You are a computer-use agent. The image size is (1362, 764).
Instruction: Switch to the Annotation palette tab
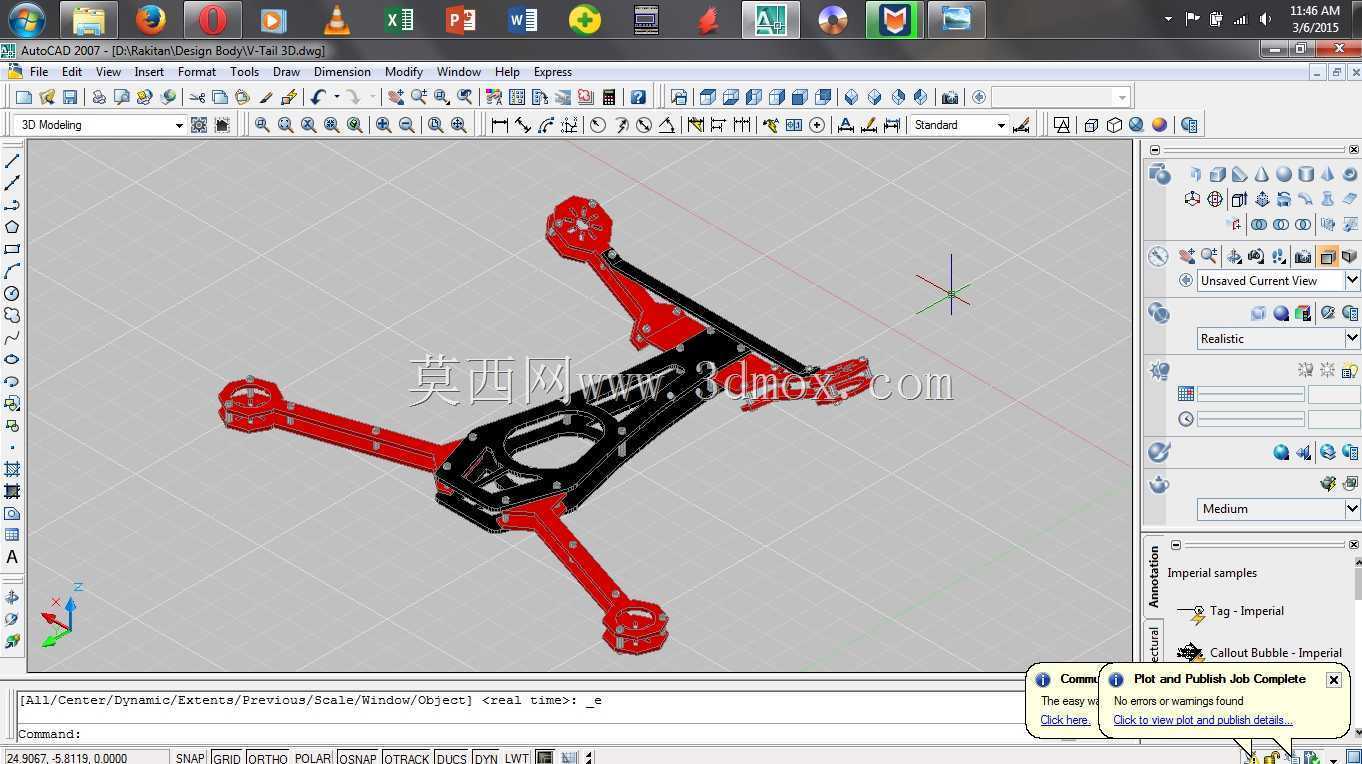click(1153, 577)
